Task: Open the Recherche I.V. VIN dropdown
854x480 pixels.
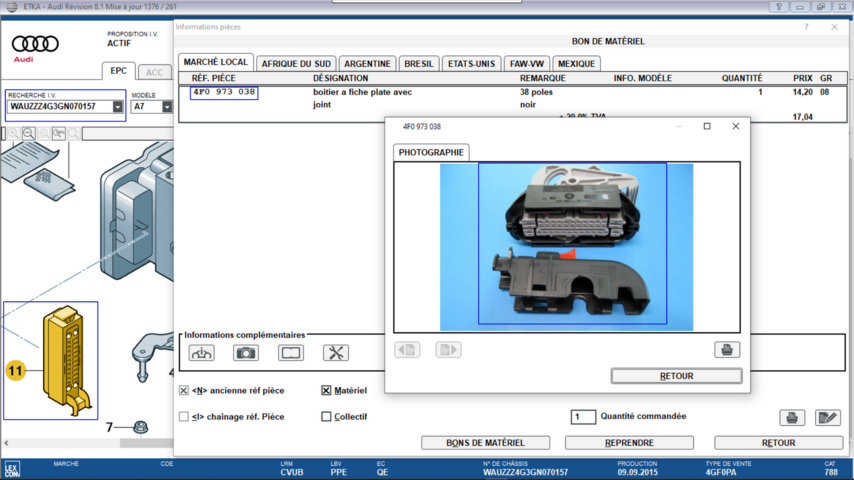Action: click(118, 107)
